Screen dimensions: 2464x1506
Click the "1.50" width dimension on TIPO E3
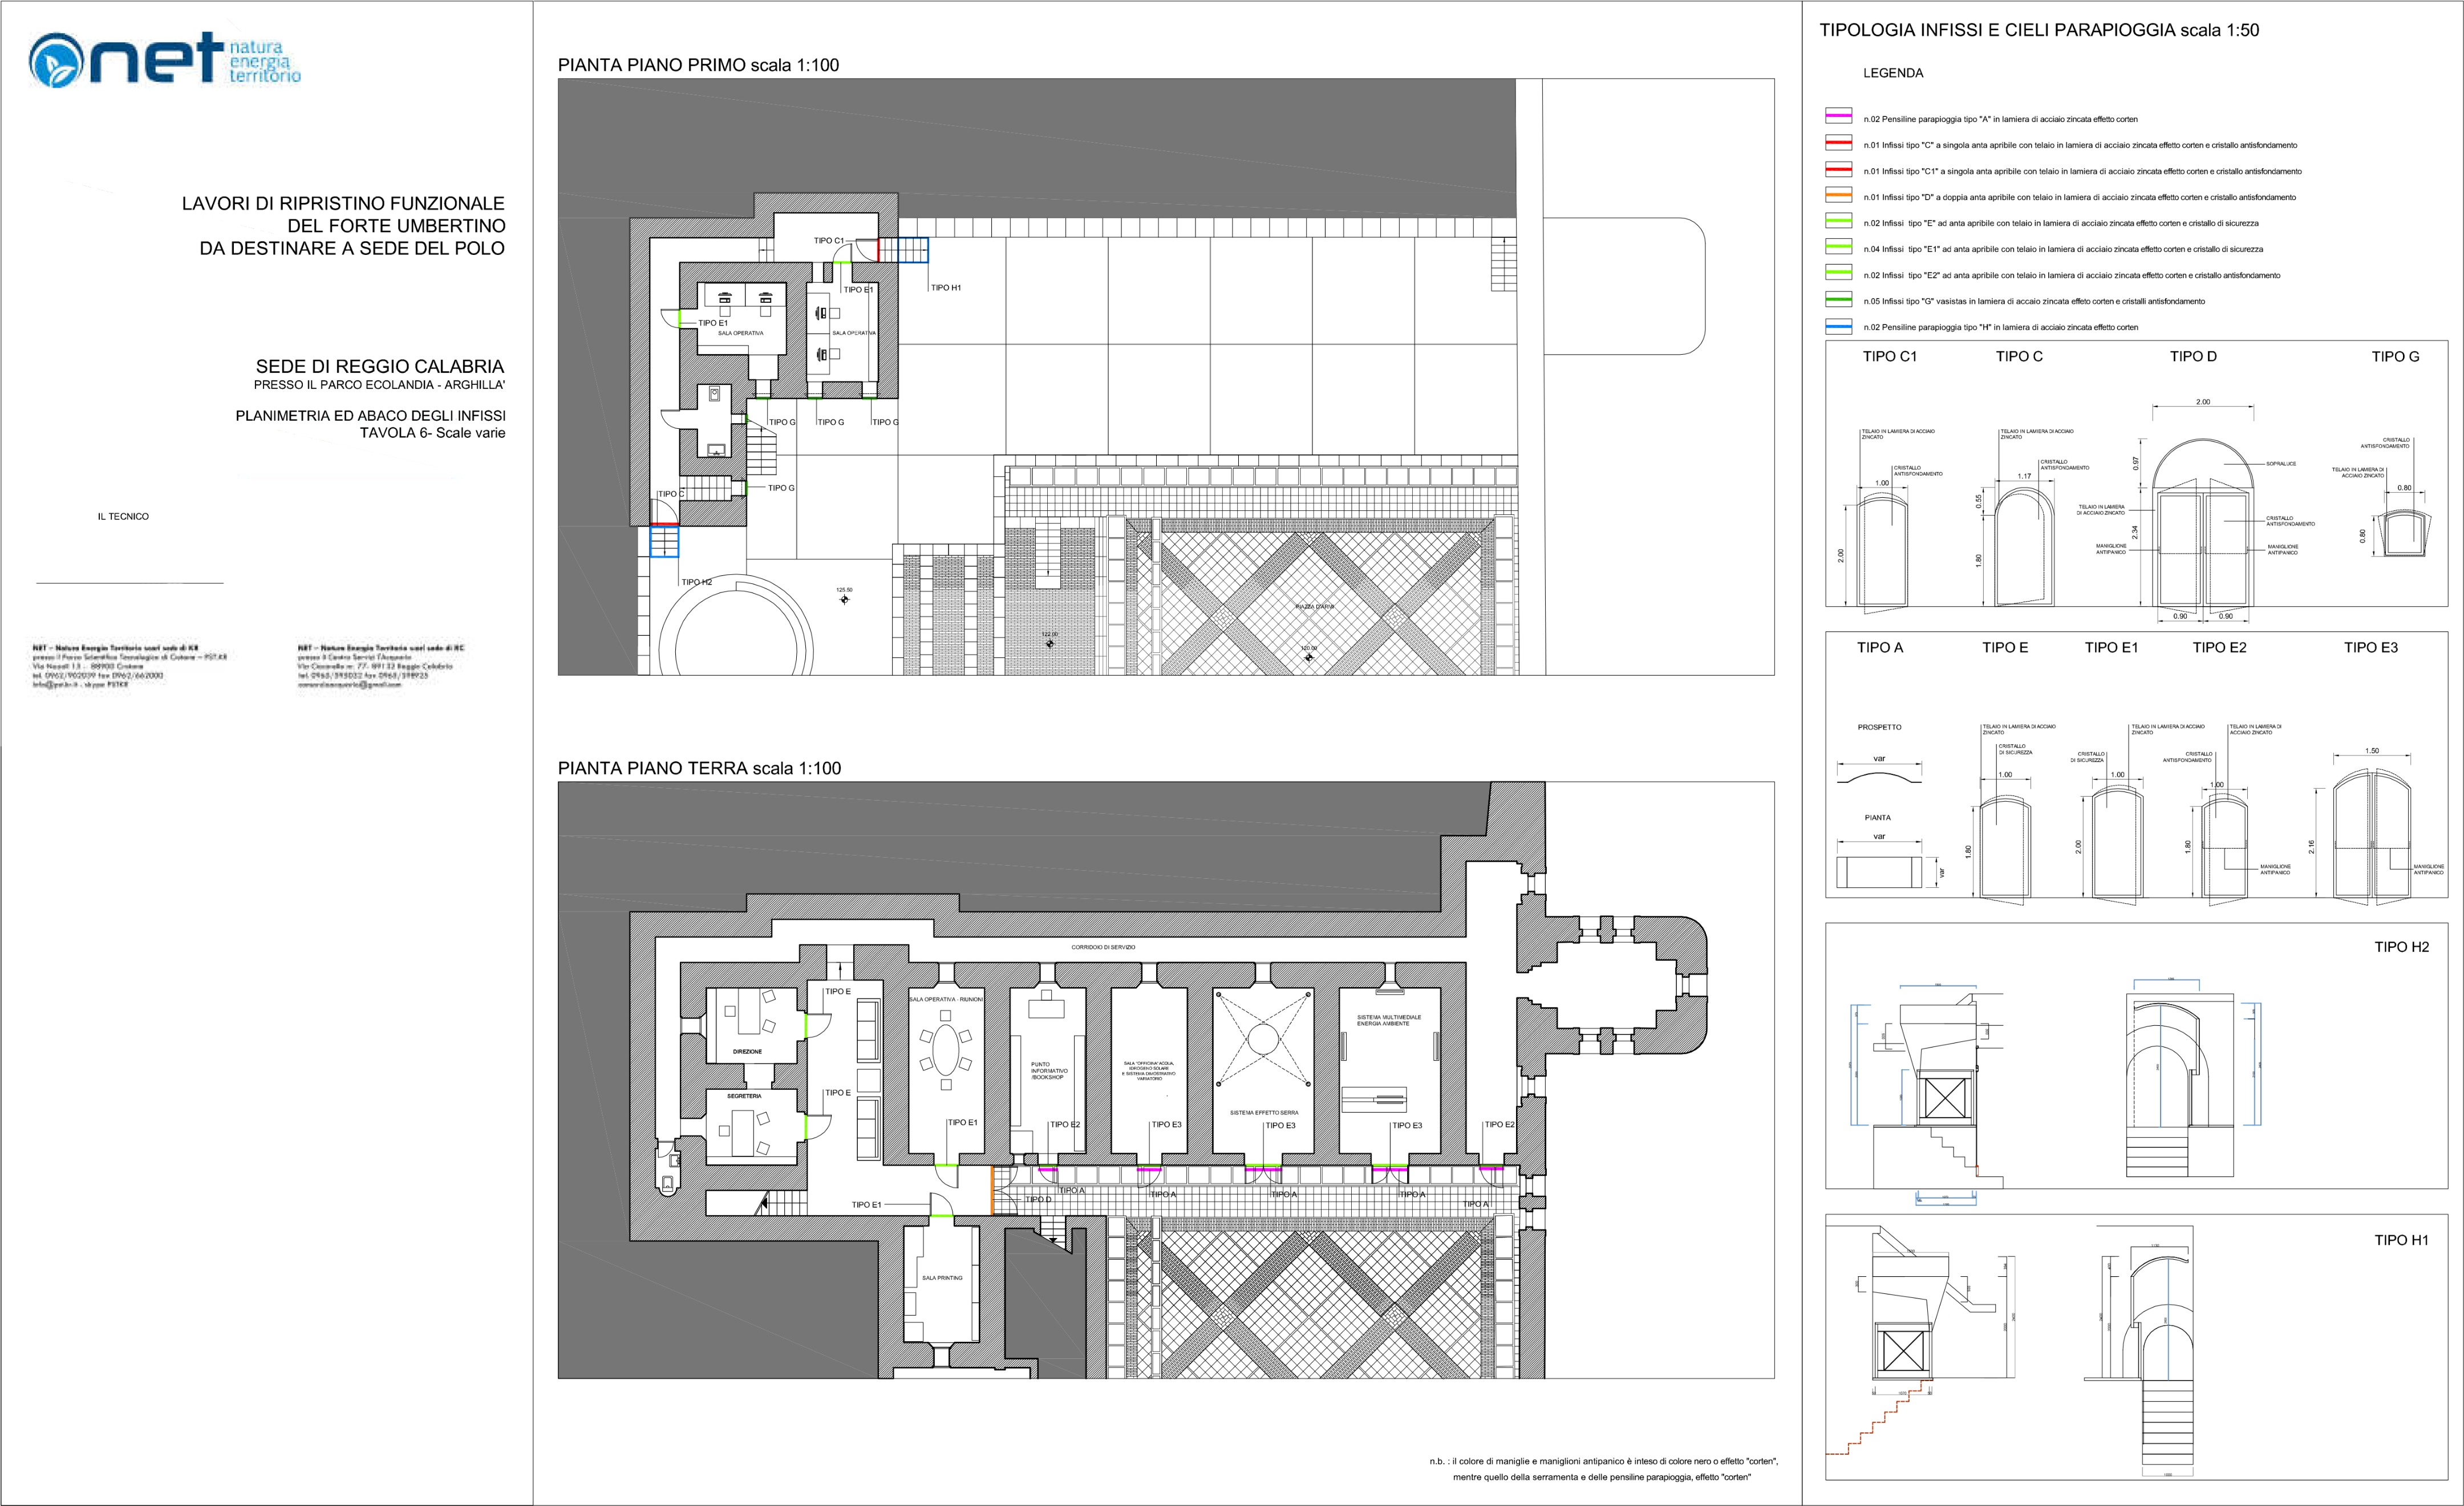(2372, 751)
